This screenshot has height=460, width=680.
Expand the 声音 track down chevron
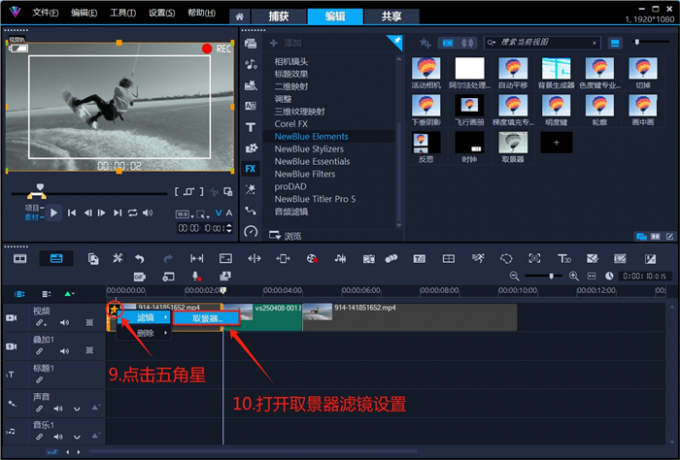[x=77, y=408]
